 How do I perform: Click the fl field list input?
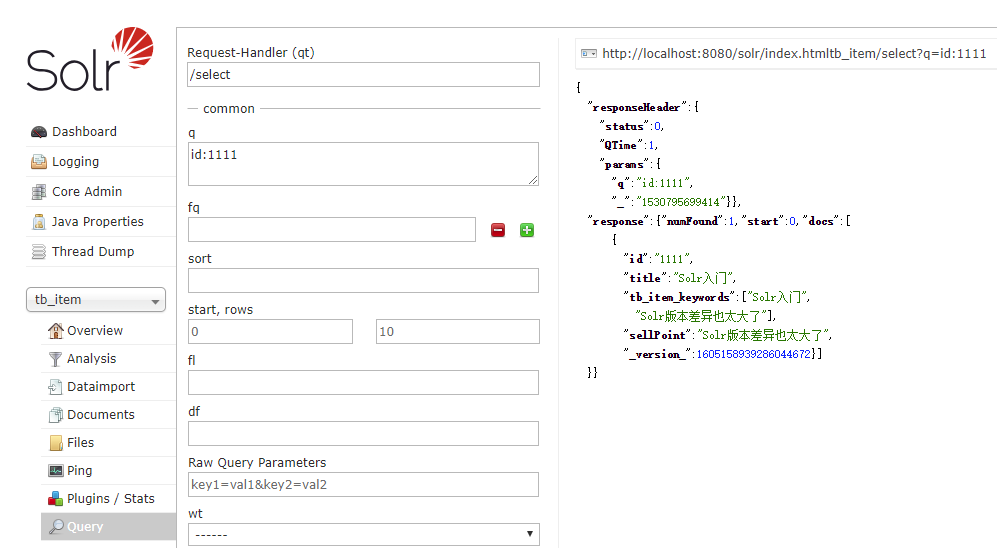[x=364, y=382]
